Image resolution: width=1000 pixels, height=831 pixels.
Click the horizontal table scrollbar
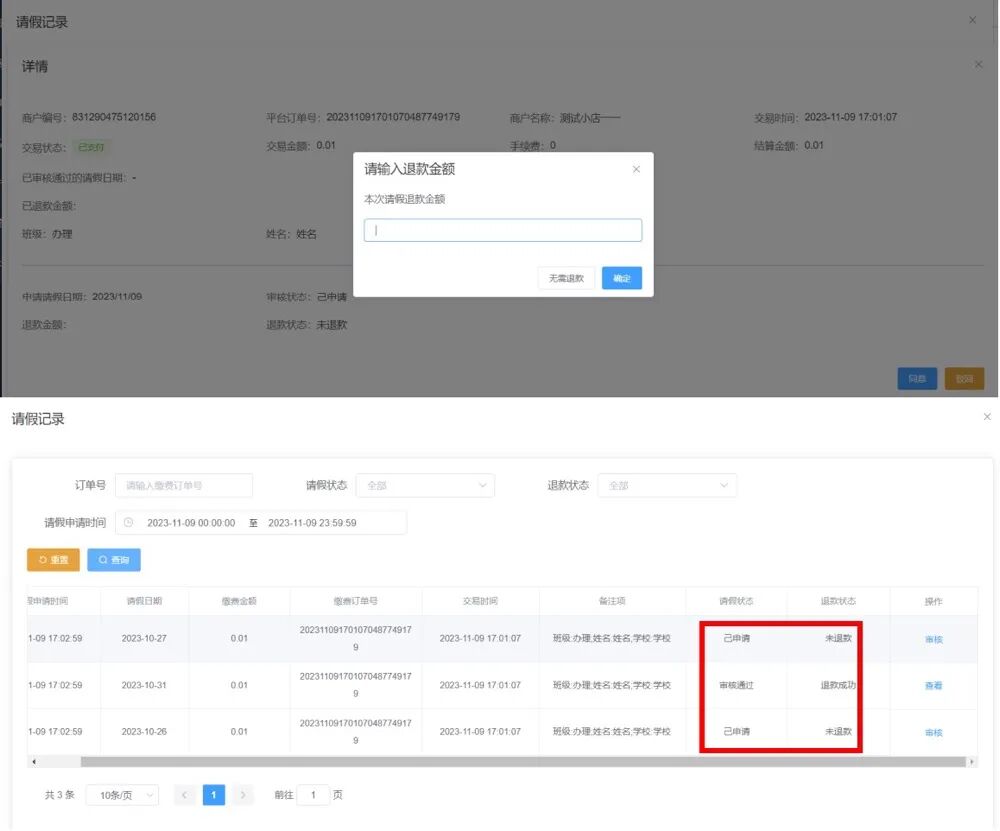point(523,761)
